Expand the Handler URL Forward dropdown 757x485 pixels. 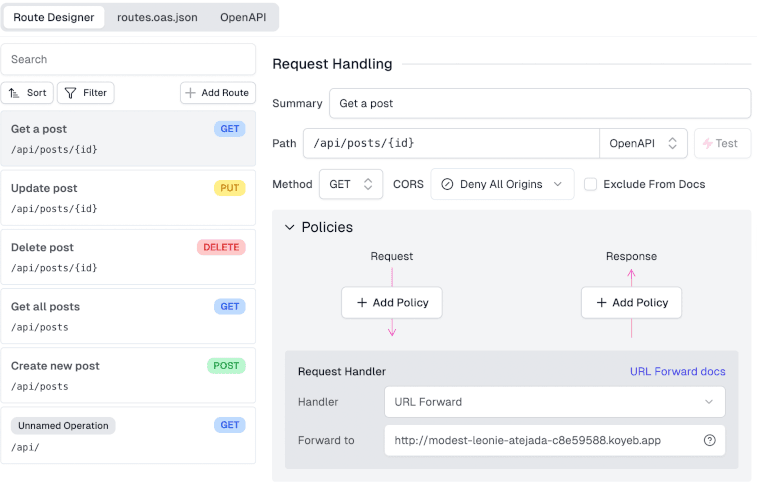(554, 402)
